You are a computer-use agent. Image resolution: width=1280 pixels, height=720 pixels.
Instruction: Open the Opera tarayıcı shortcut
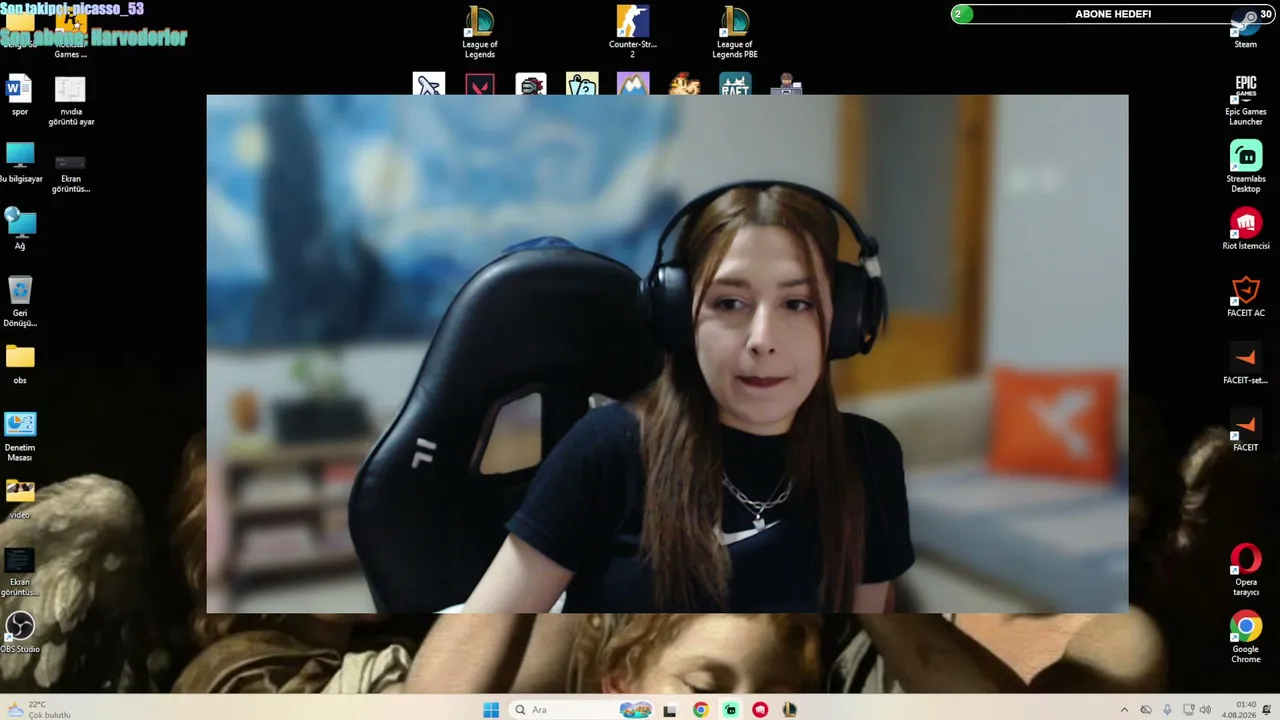[1246, 569]
